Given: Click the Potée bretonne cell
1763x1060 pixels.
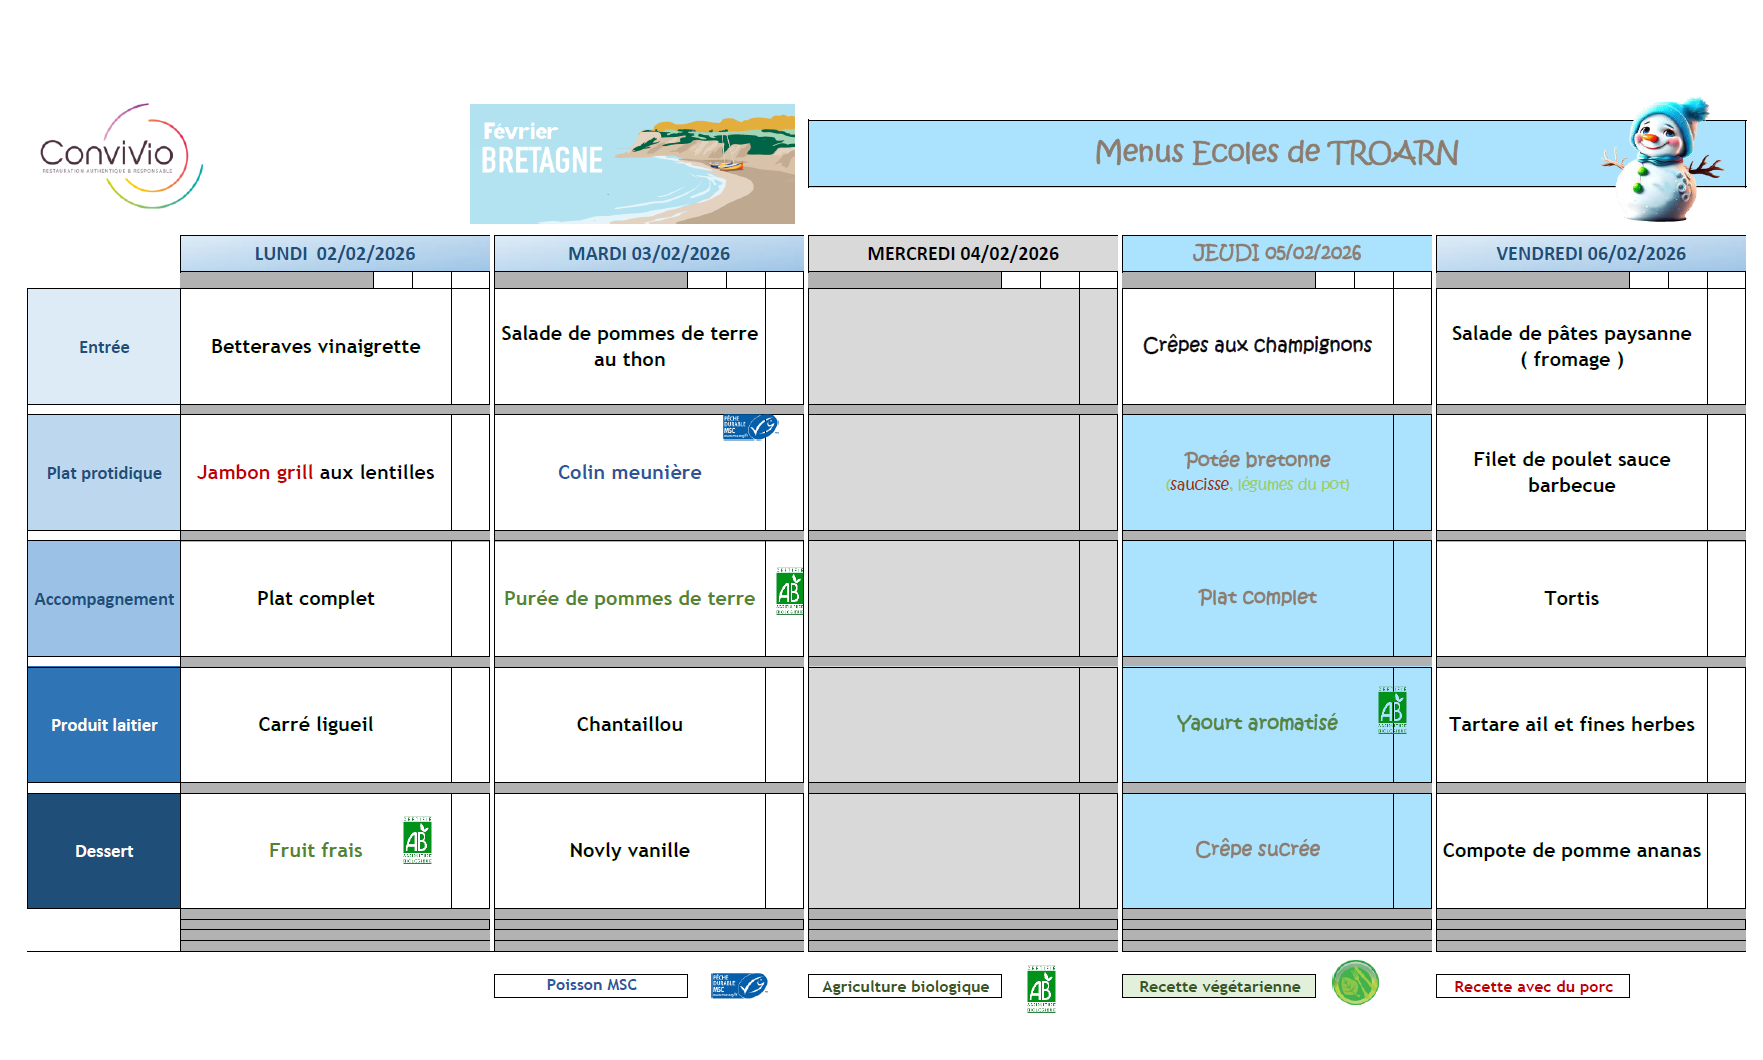Looking at the screenshot, I should pyautogui.click(x=1257, y=472).
